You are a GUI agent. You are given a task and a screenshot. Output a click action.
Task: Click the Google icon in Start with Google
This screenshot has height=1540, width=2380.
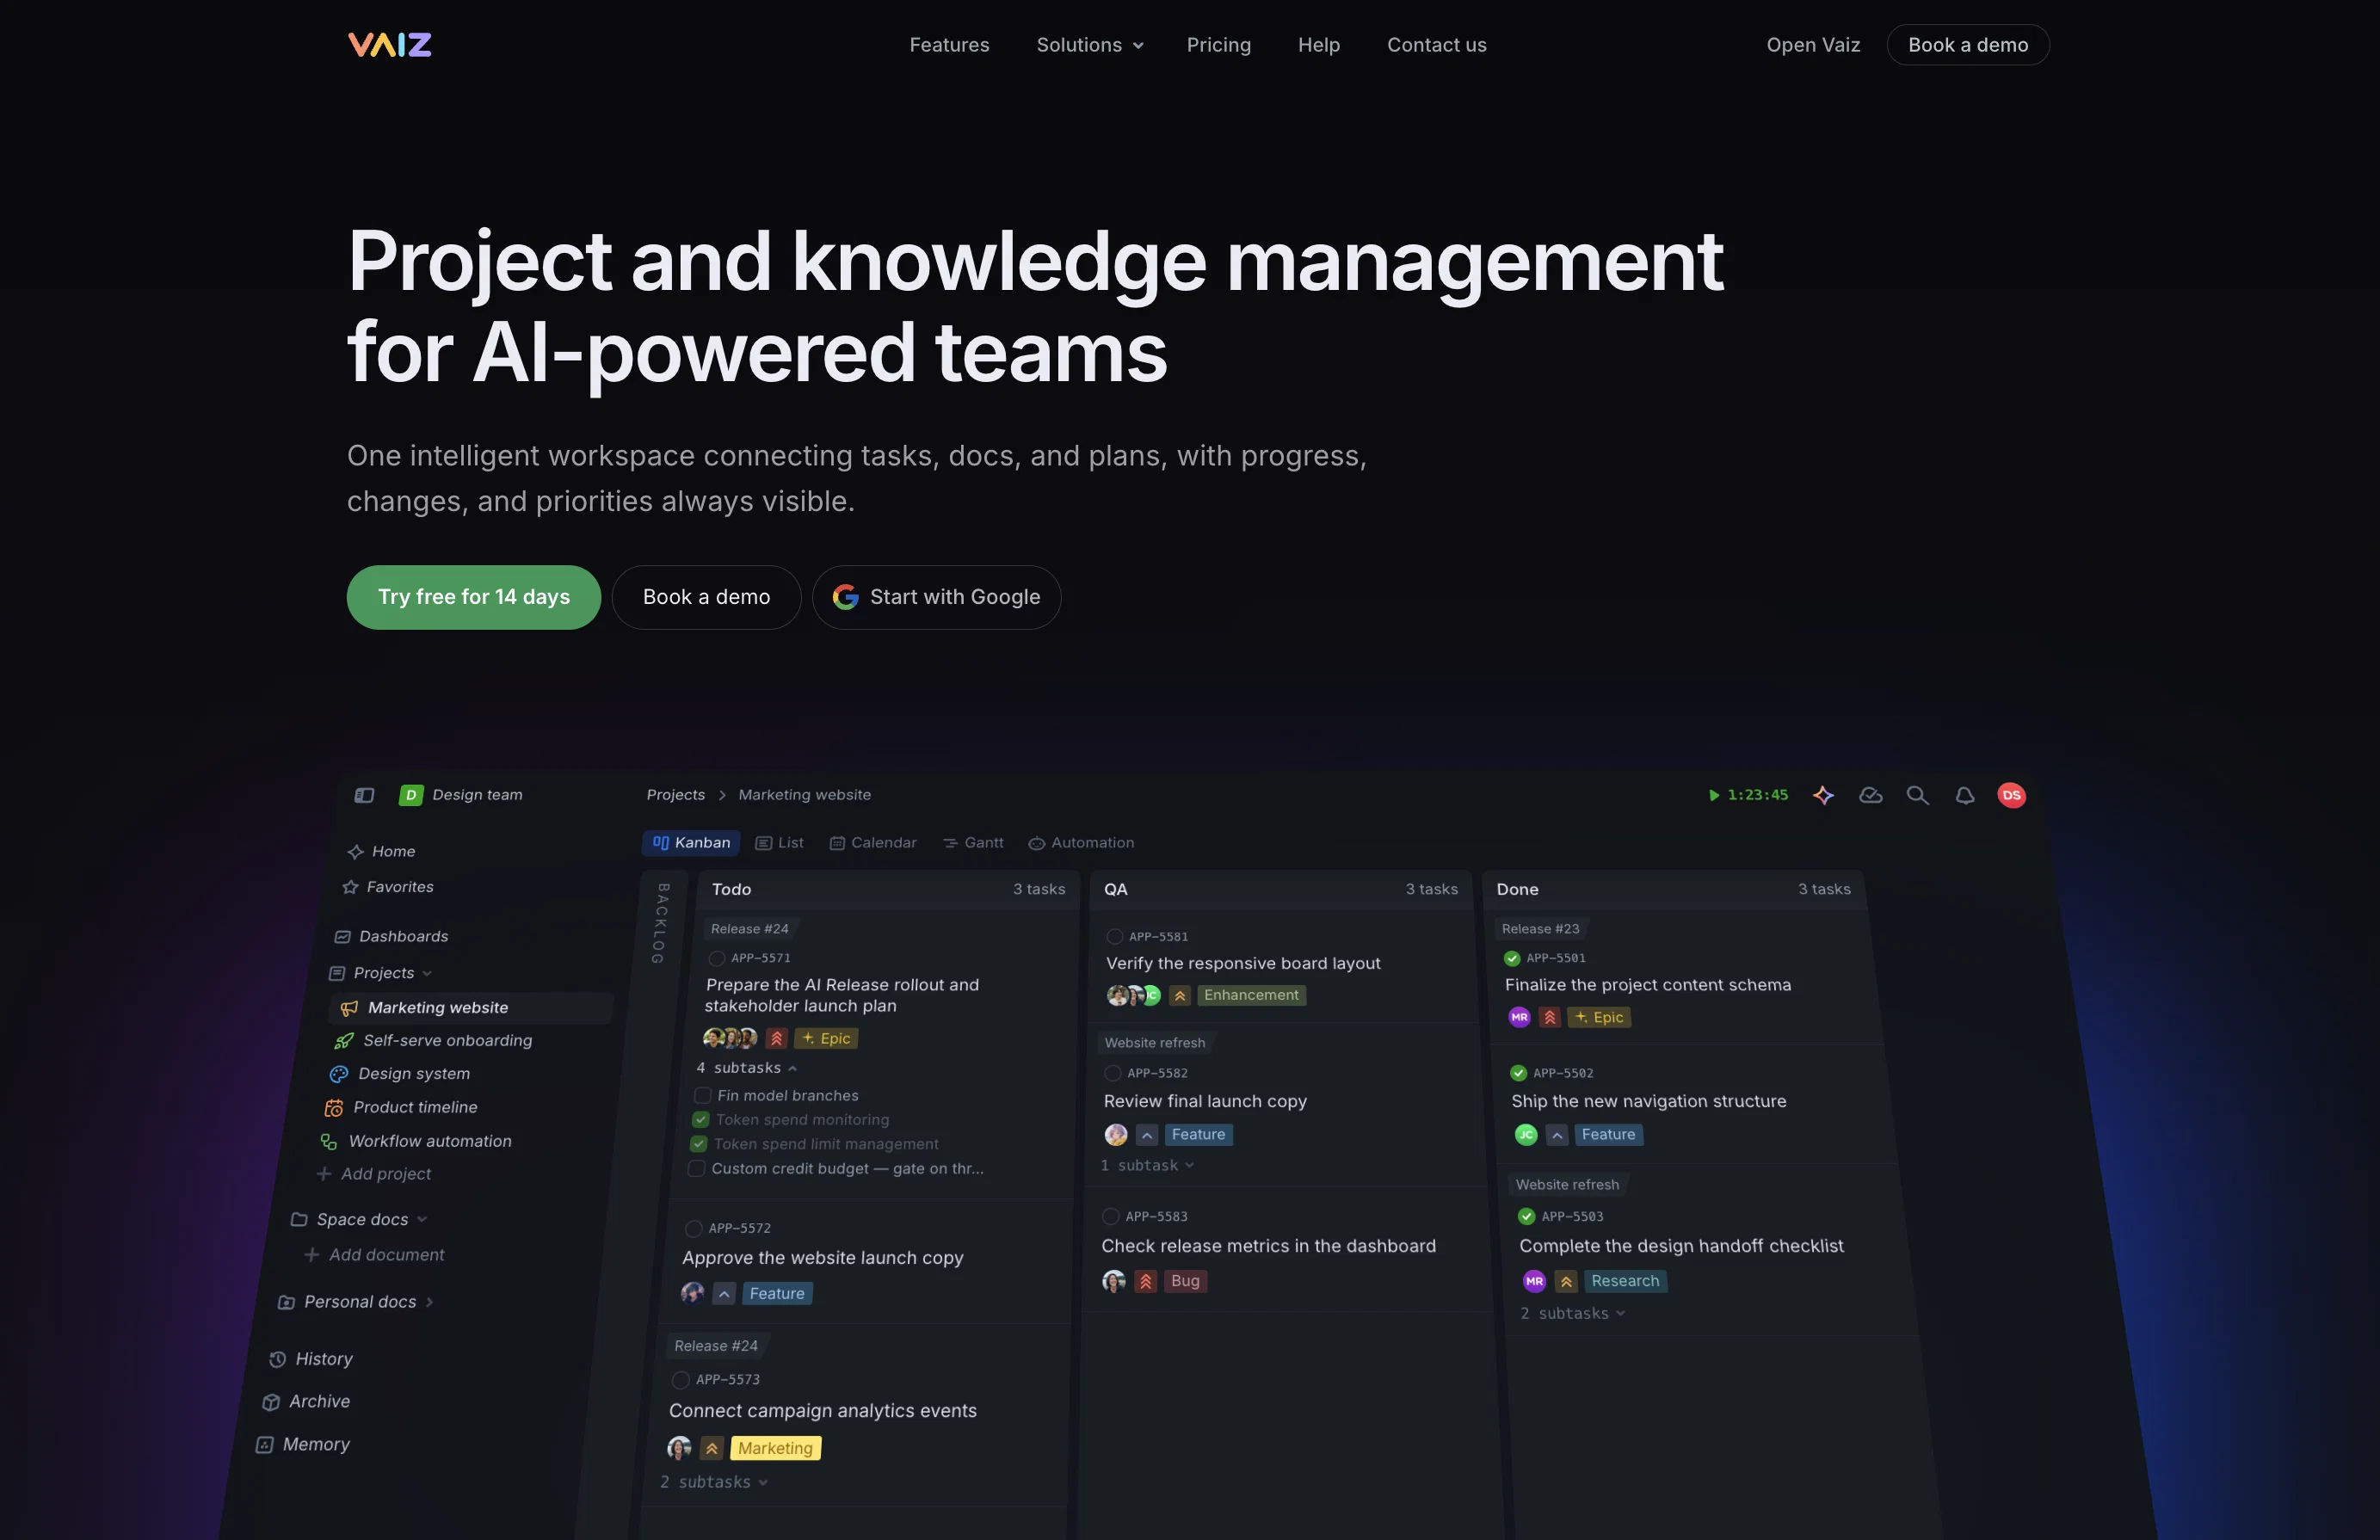pos(845,597)
